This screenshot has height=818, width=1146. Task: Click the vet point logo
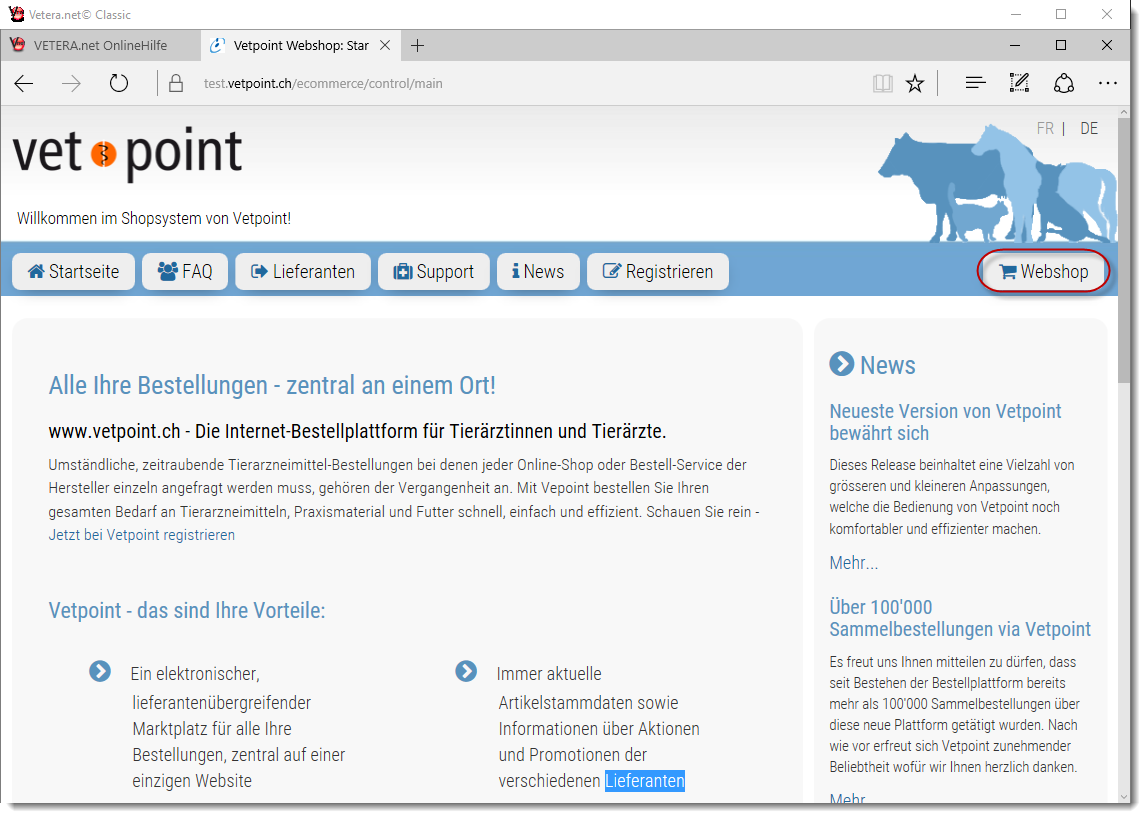click(x=127, y=154)
